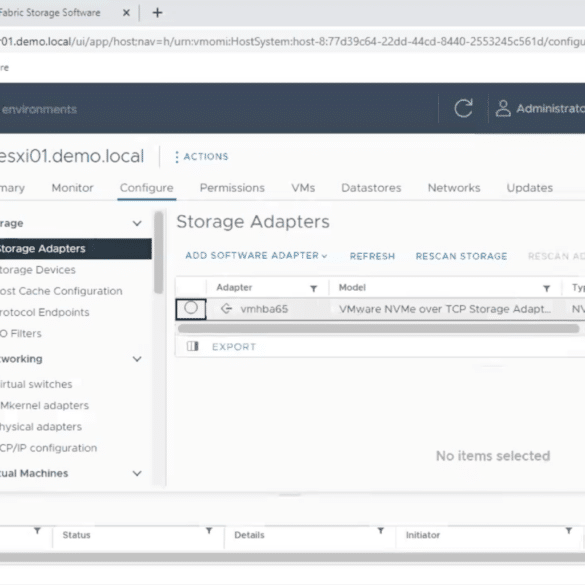This screenshot has height=585, width=585.
Task: Open Physical adapters in sidebar
Action: pos(41,427)
